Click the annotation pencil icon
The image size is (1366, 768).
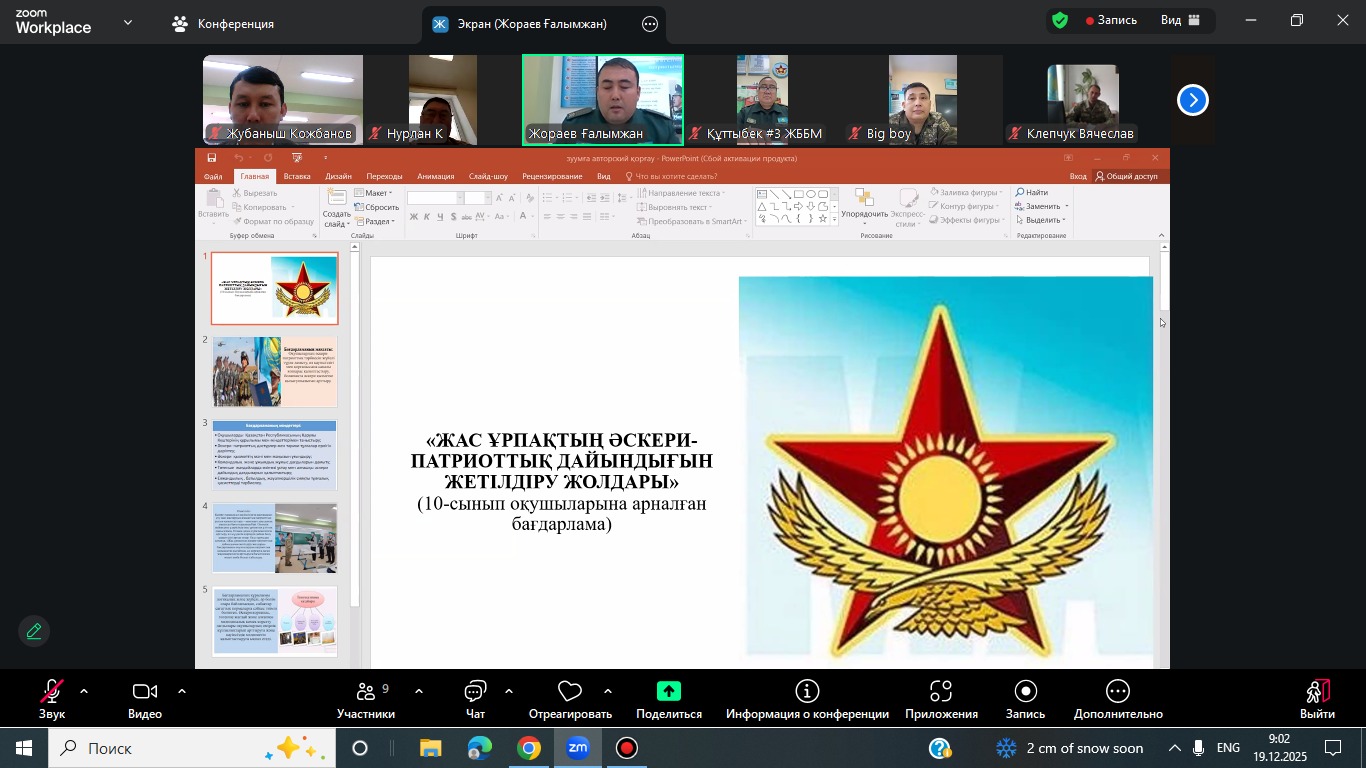tap(34, 631)
